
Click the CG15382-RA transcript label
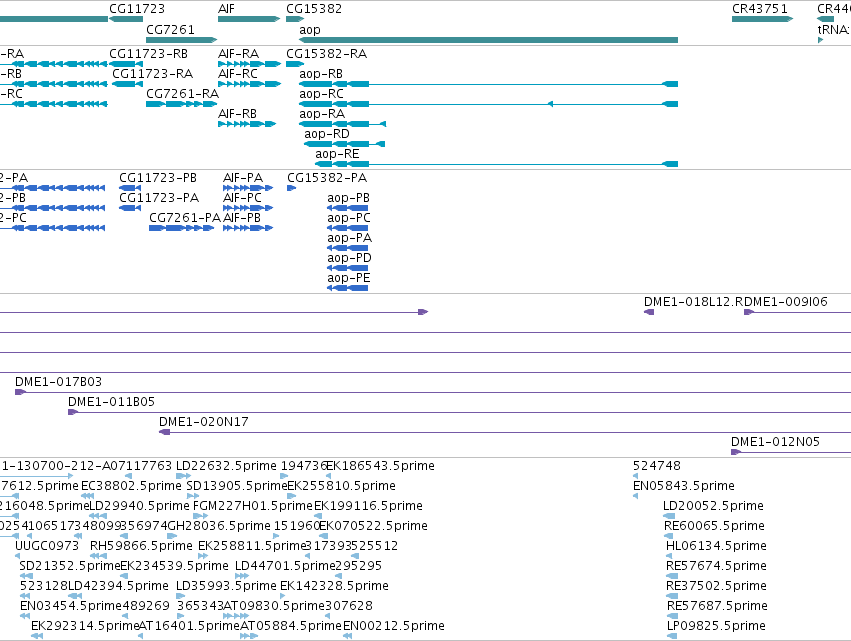pos(326,54)
